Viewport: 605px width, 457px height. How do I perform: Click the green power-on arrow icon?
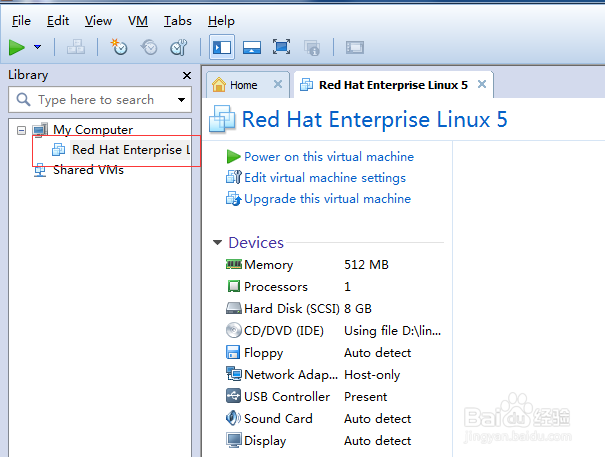tap(233, 157)
